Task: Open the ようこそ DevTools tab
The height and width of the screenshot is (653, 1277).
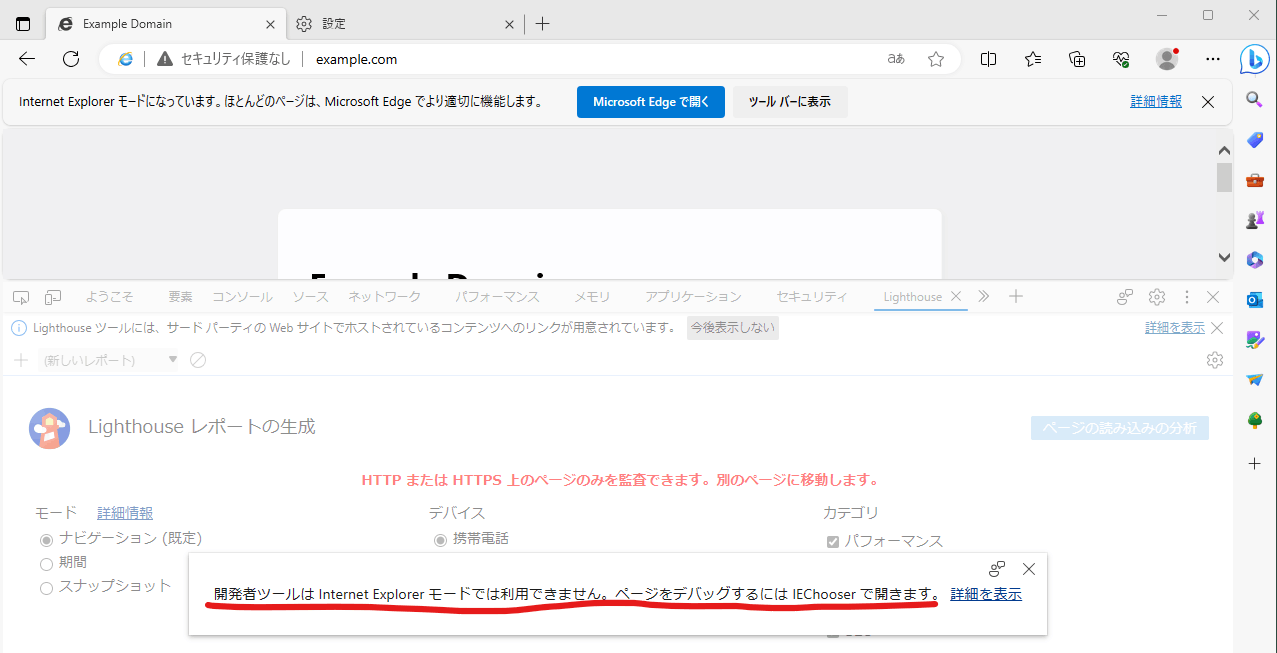Action: click(109, 297)
